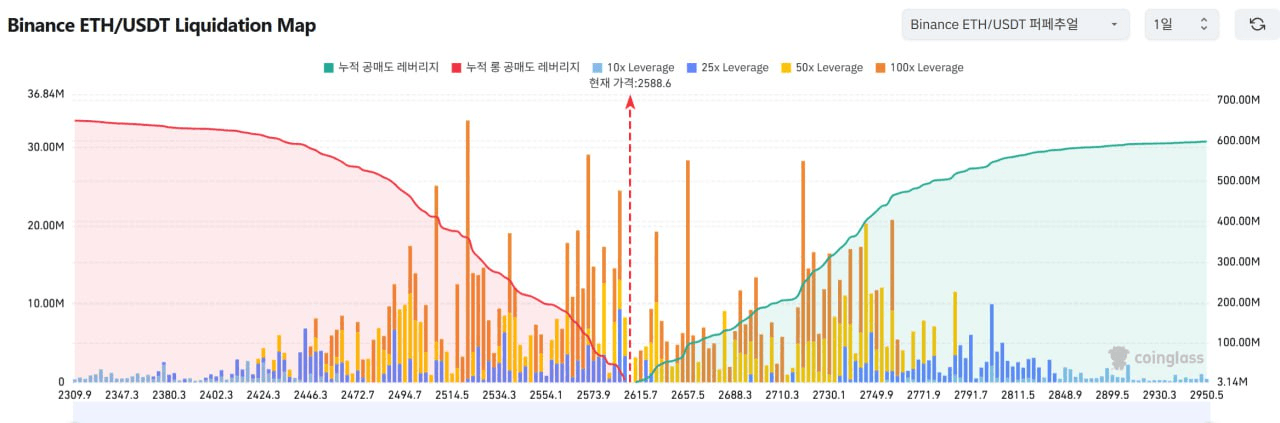Click the 100.00M right axis label
This screenshot has width=1280, height=423.
click(x=1238, y=342)
